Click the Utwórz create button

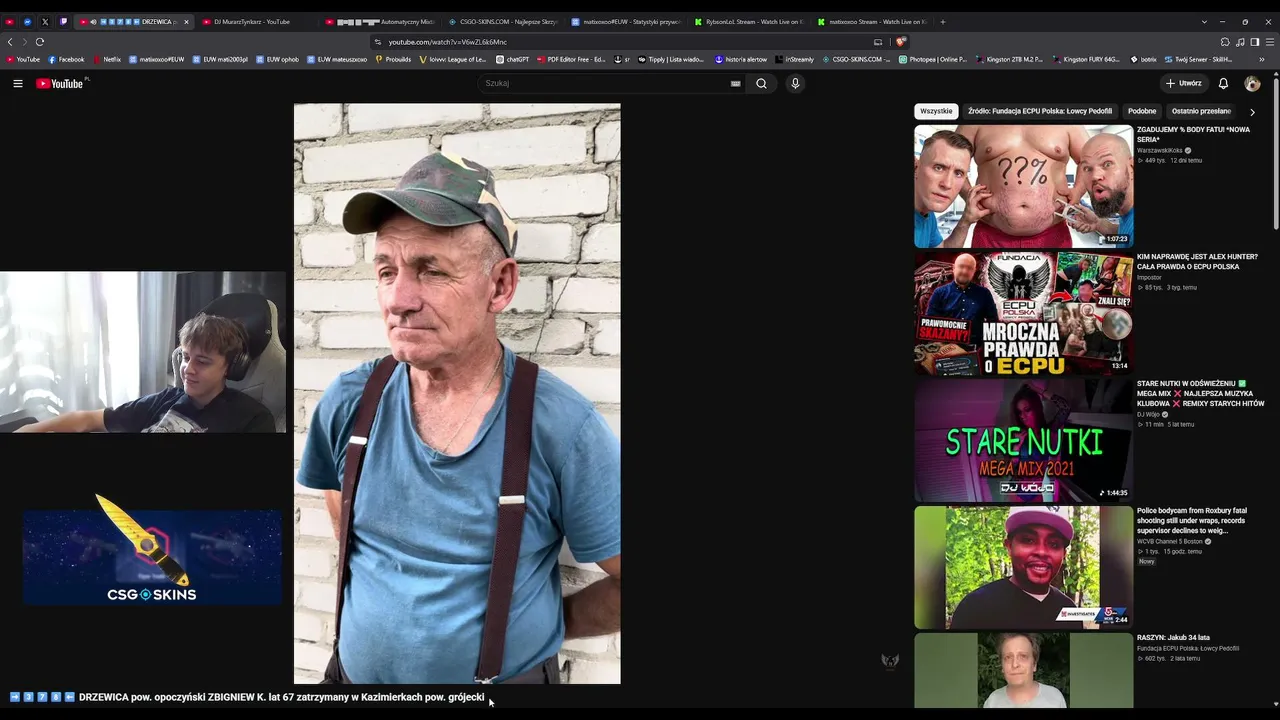click(1183, 84)
